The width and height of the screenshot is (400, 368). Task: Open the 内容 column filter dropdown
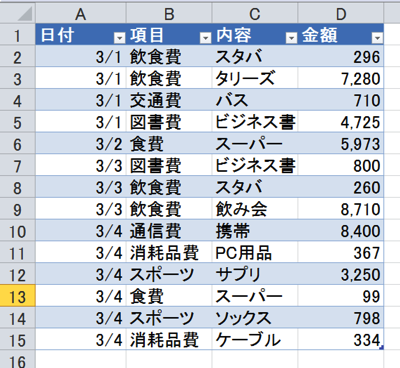click(291, 38)
